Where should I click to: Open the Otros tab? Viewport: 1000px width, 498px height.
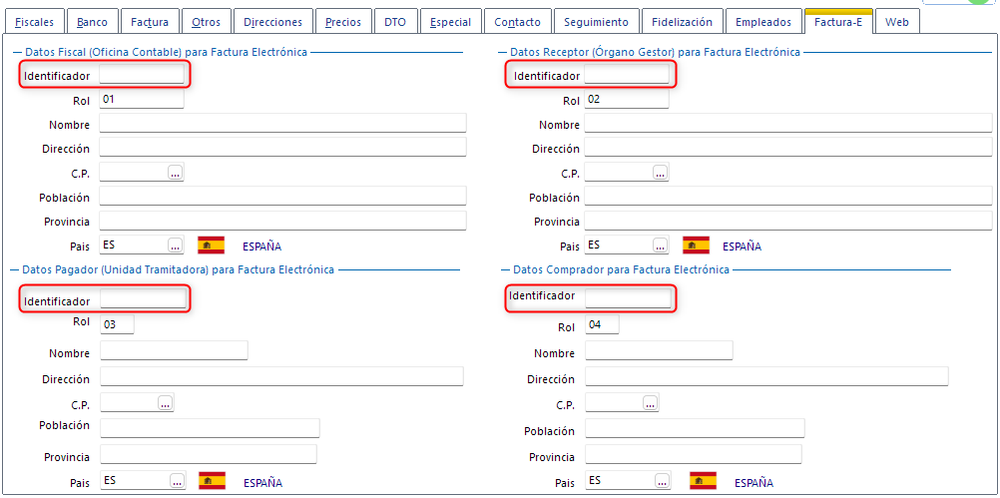pyautogui.click(x=206, y=22)
